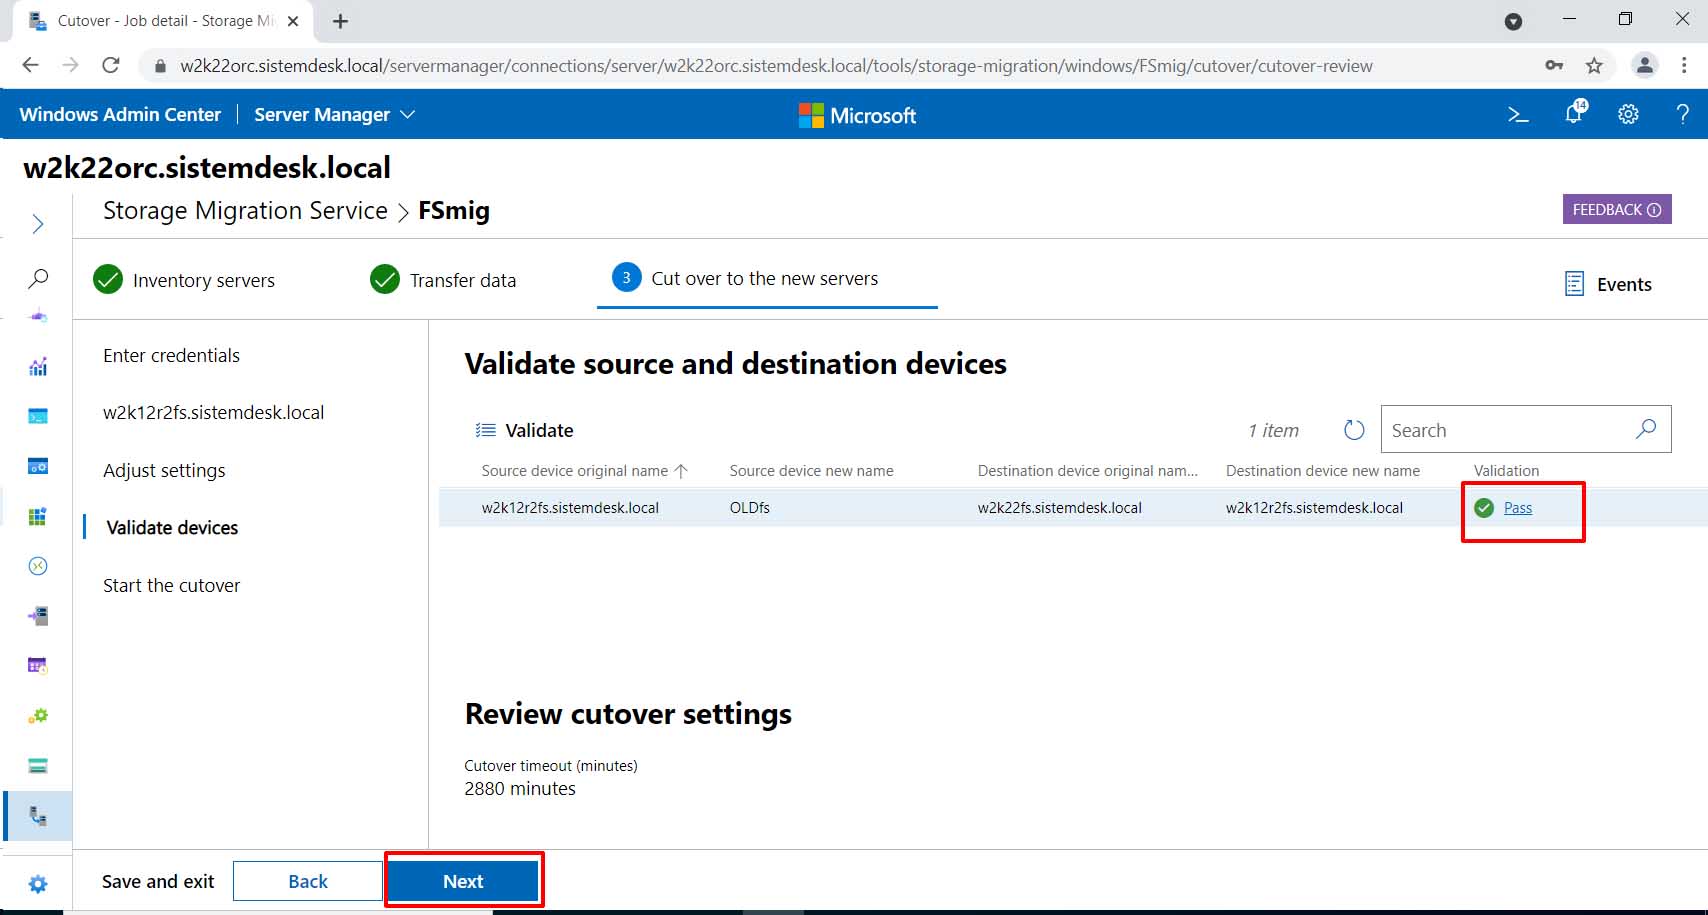Click the OLDfs cell
1708x915 pixels.
(x=750, y=508)
